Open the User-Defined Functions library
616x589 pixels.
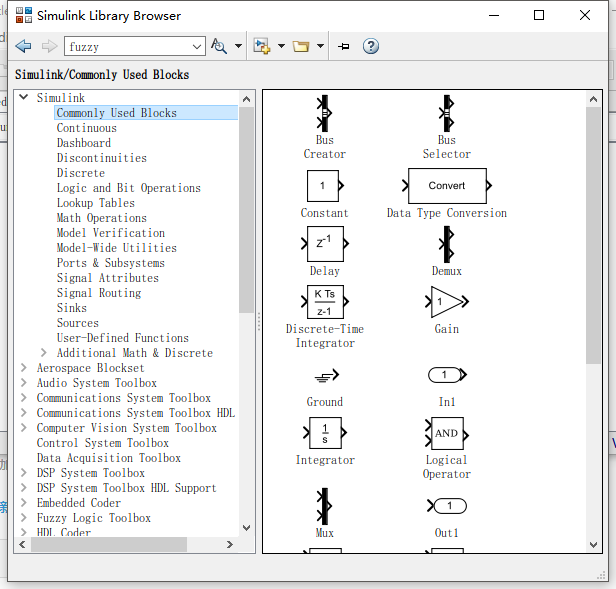(122, 338)
